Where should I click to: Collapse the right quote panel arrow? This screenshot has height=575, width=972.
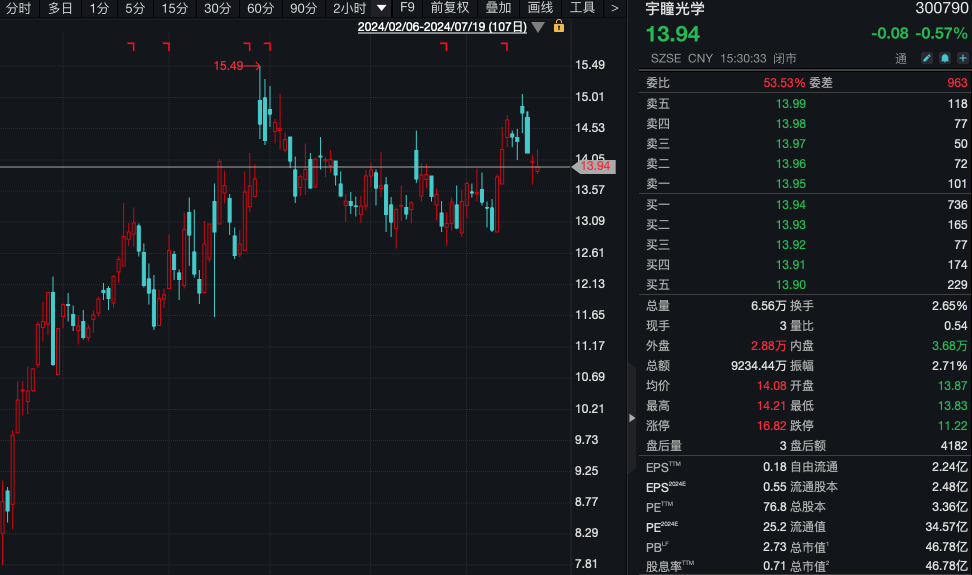click(631, 417)
